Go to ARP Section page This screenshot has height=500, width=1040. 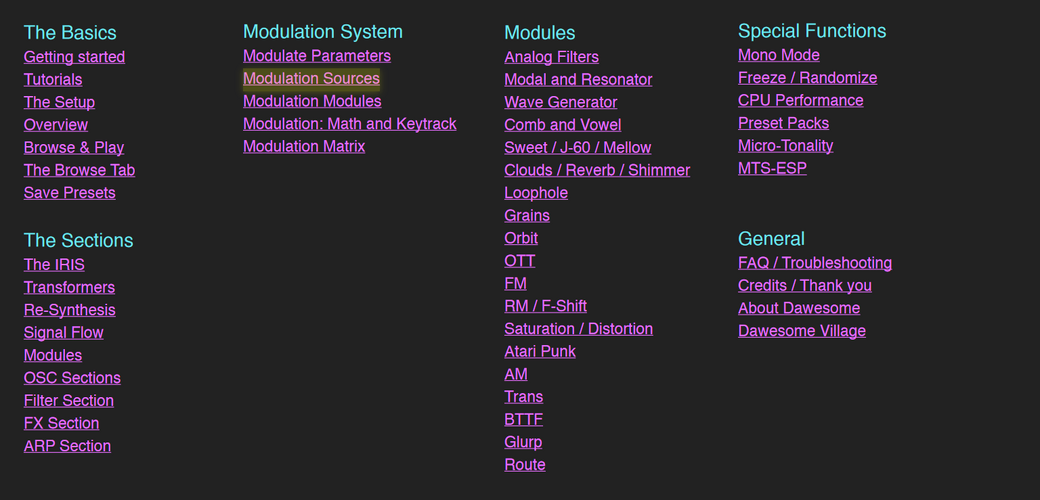point(67,446)
